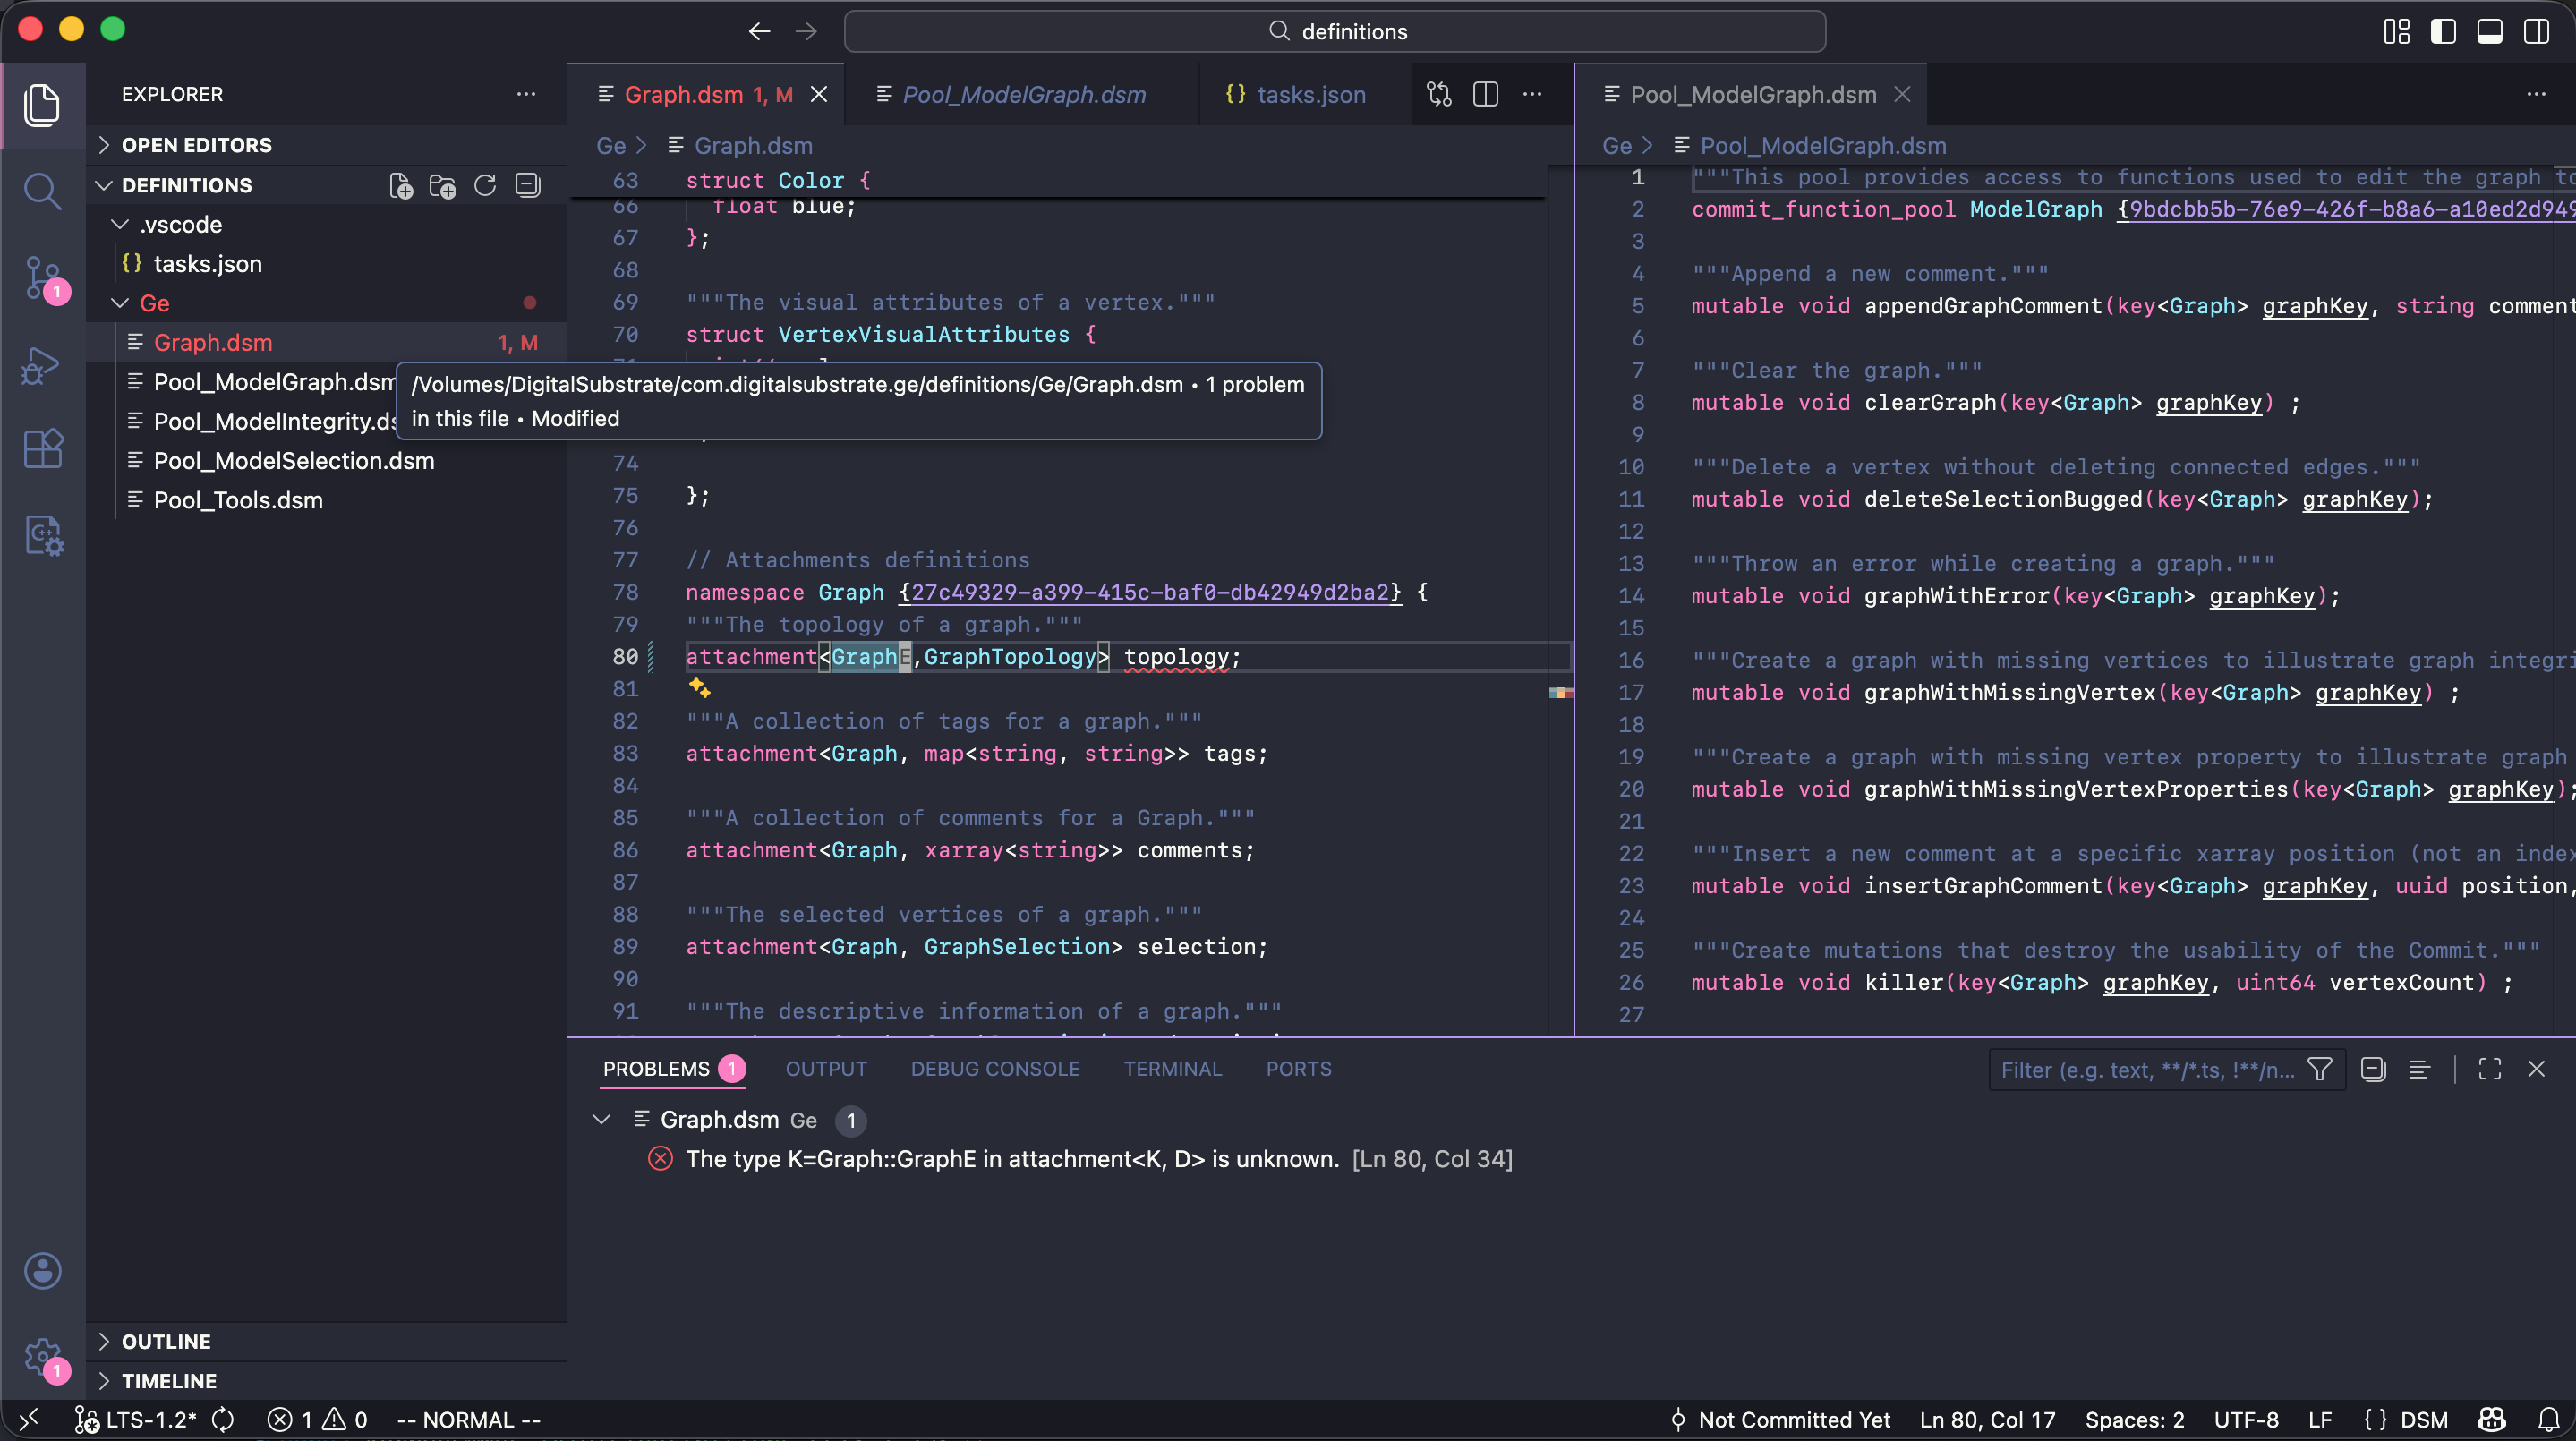2576x1441 pixels.
Task: Collapse all folders in Explorer
Action: click(x=528, y=186)
